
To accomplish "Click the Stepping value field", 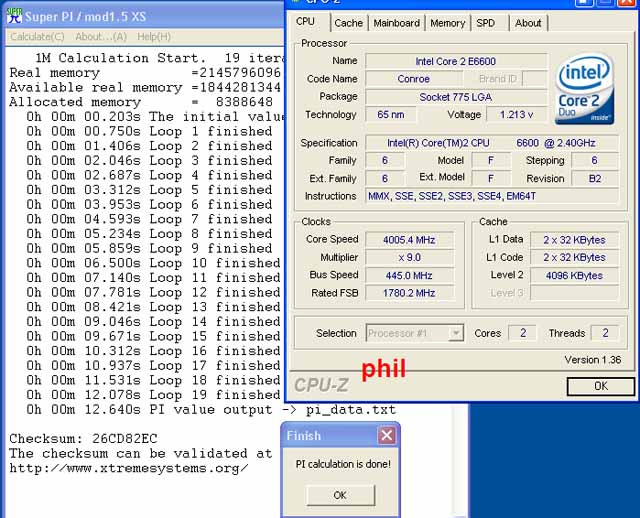I will [595, 160].
